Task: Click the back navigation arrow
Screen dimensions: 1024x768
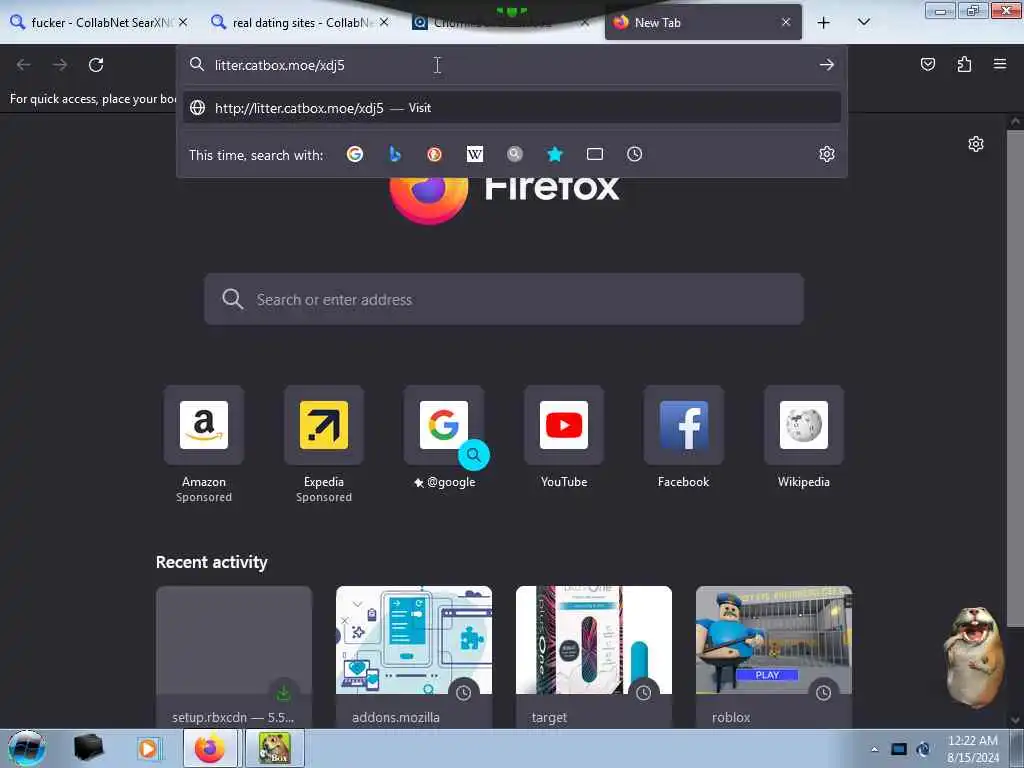Action: [24, 65]
